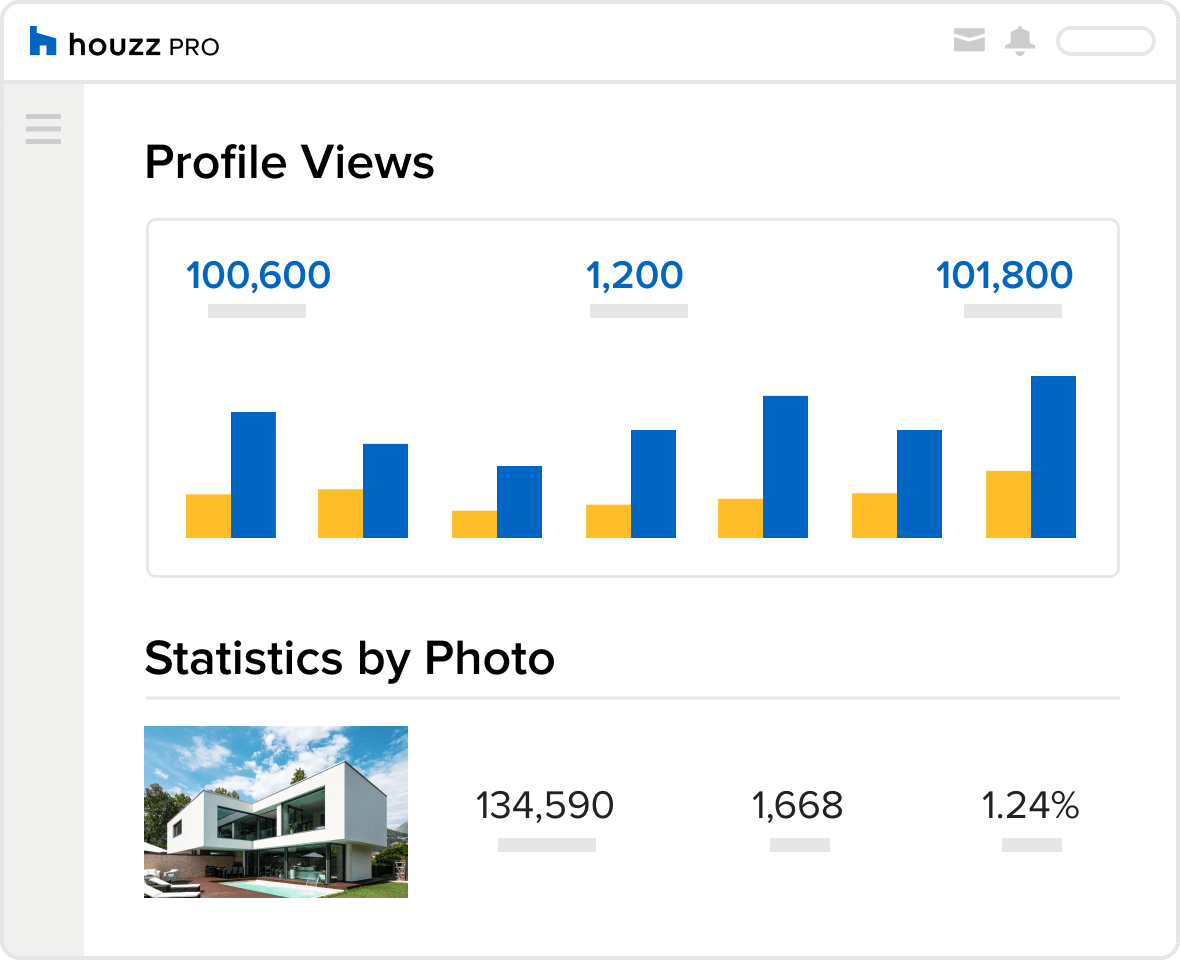Click the houzz PRO brand text
The height and width of the screenshot is (960, 1180).
[x=144, y=44]
